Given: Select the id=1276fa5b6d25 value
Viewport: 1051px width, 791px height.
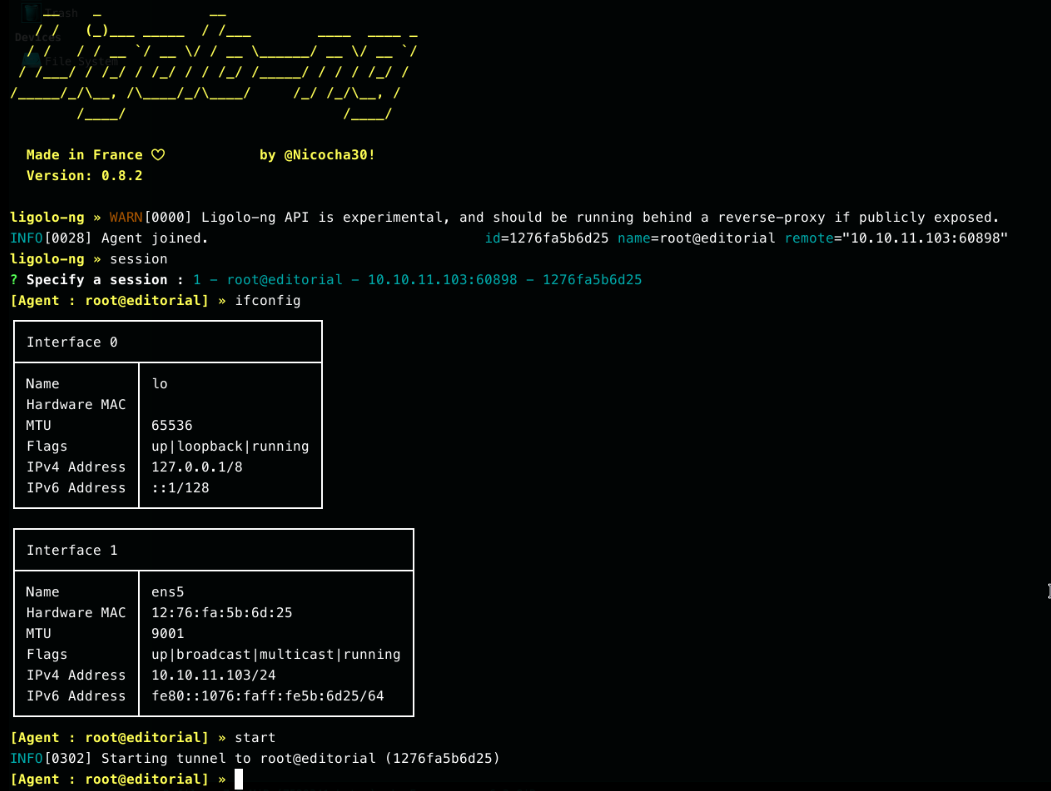Looking at the screenshot, I should (546, 238).
